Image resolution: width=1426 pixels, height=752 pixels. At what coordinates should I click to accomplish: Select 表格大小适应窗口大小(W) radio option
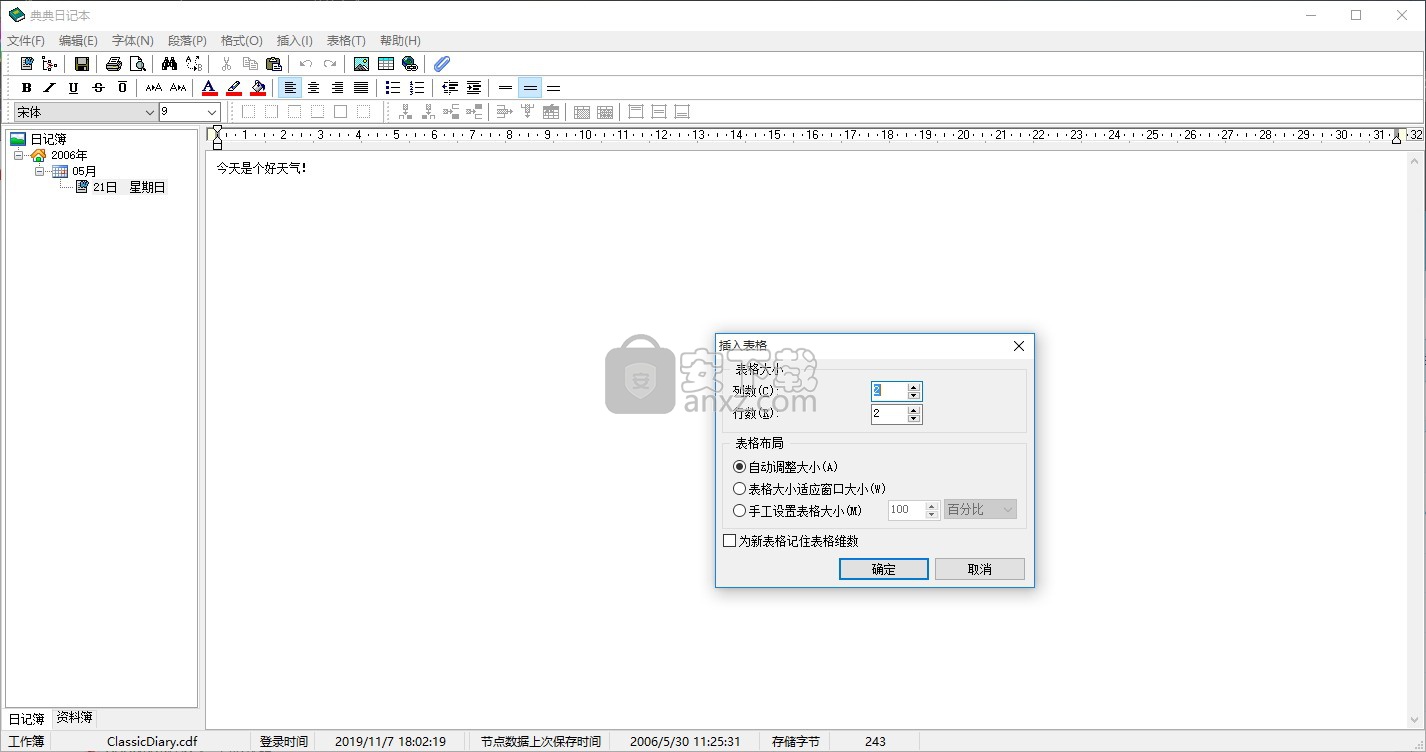[810, 489]
